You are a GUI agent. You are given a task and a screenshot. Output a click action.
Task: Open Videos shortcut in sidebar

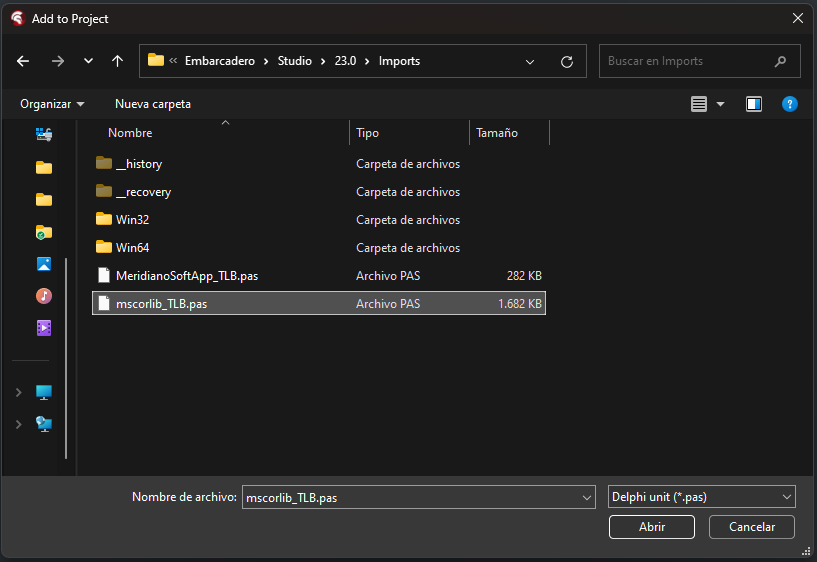44,328
